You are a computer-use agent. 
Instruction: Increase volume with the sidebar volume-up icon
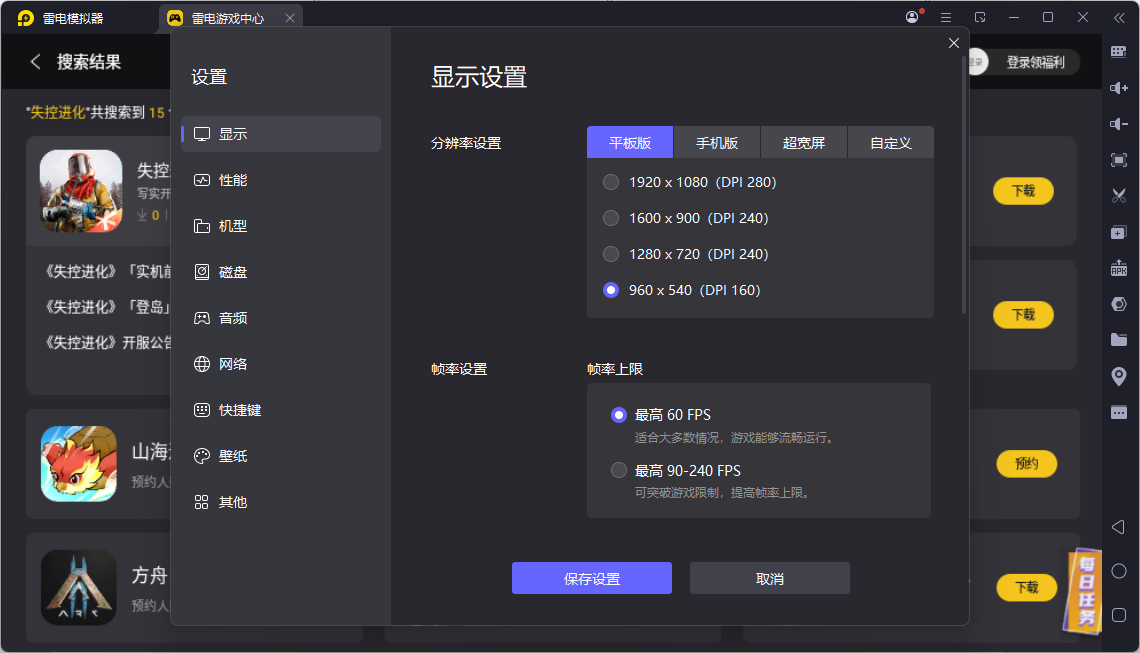(x=1119, y=88)
